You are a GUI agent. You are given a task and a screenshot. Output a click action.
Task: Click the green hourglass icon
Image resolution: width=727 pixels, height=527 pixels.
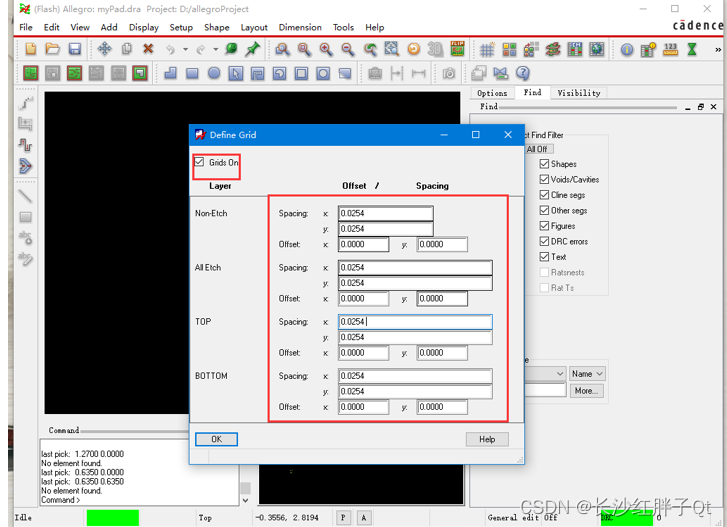click(692, 49)
